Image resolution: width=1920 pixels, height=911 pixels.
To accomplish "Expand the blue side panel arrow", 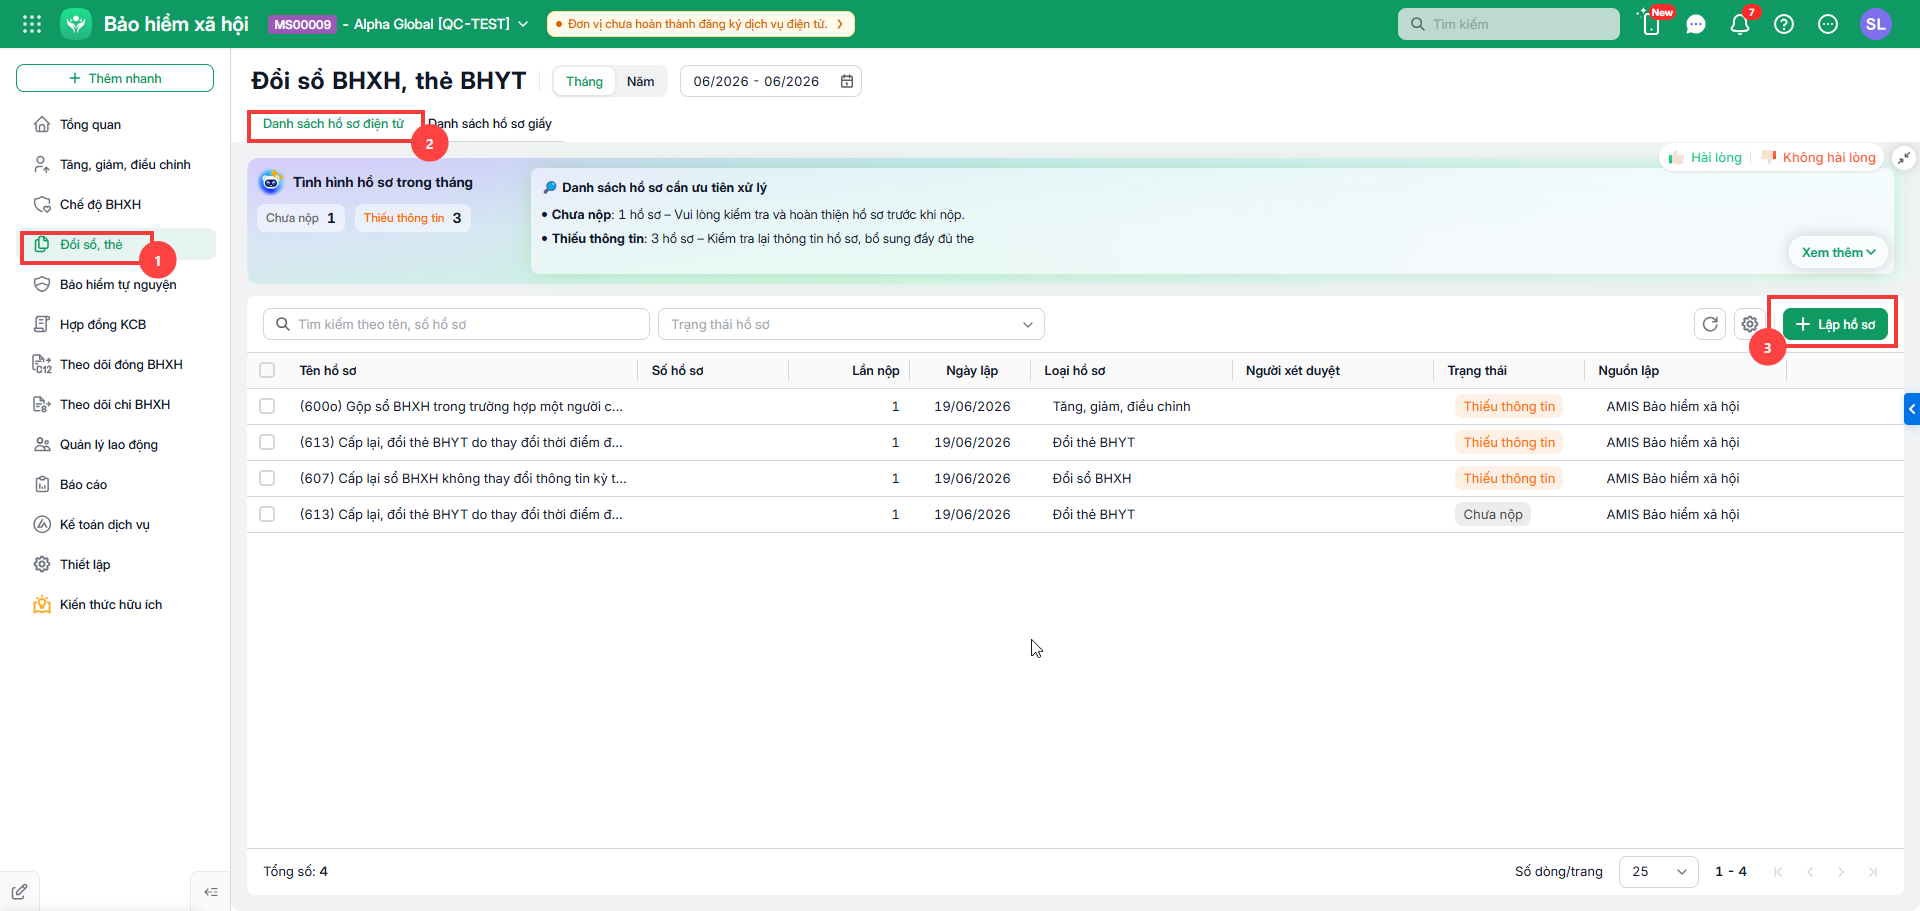I will [1912, 409].
